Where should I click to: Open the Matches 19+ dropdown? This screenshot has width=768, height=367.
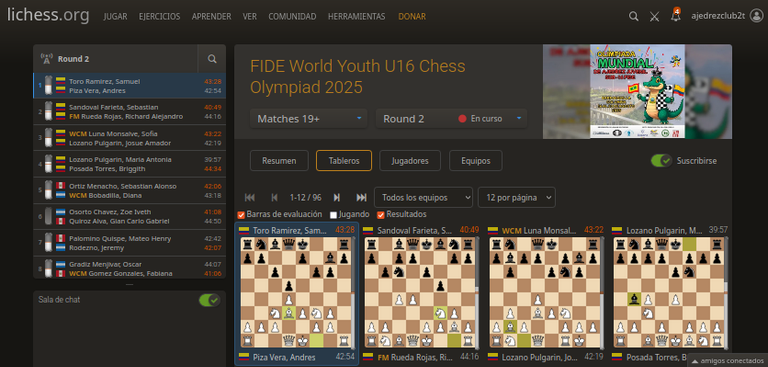[309, 119]
